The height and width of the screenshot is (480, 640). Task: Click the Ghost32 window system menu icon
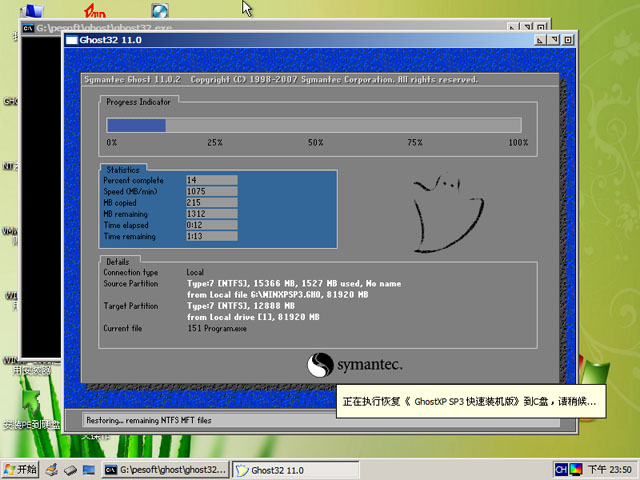tap(72, 40)
